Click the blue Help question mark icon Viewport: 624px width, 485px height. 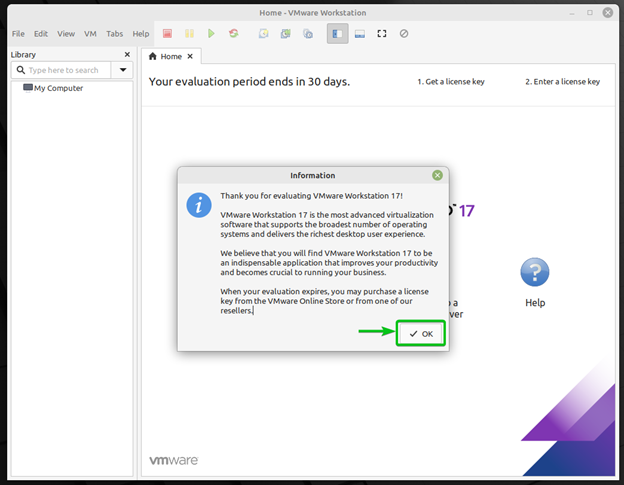pos(535,272)
